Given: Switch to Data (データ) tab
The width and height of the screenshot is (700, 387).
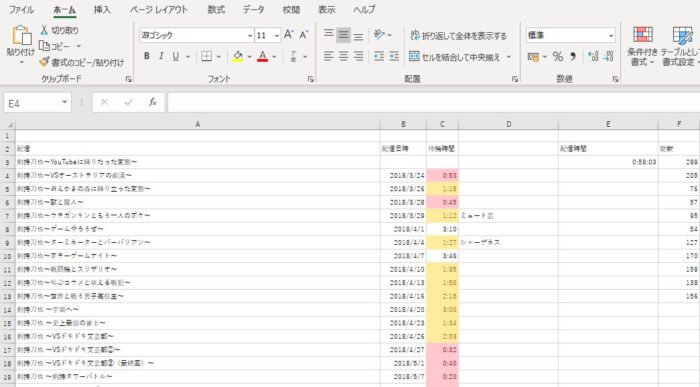Looking at the screenshot, I should 253,9.
